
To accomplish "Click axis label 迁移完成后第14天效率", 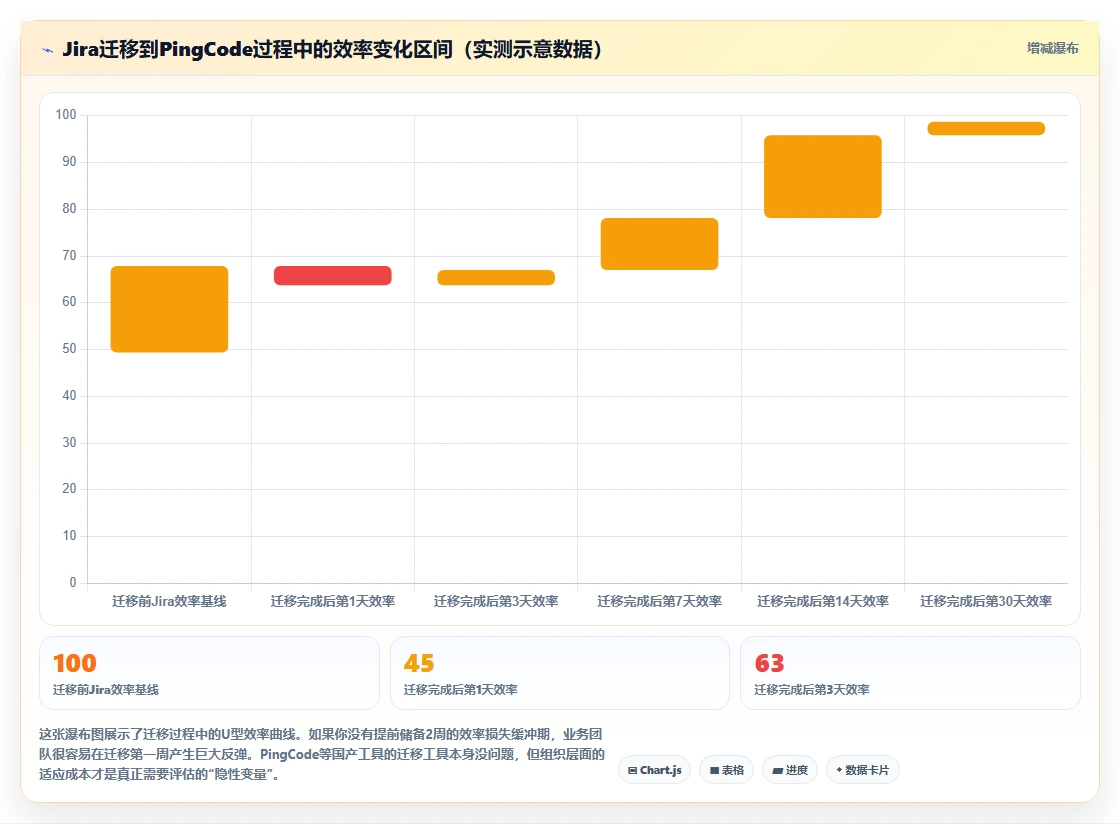I will point(823,601).
